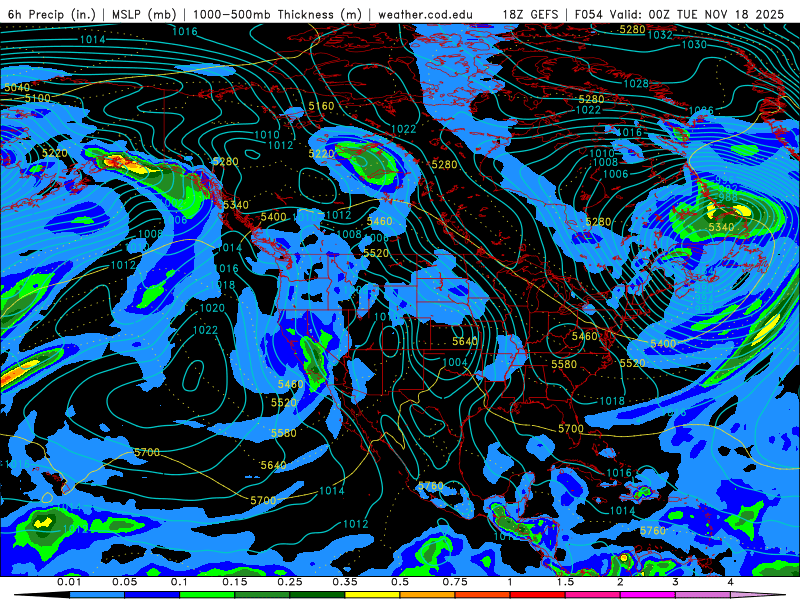The height and width of the screenshot is (600, 800).
Task: Click the '5160' thickness contour label
Action: coord(321,106)
